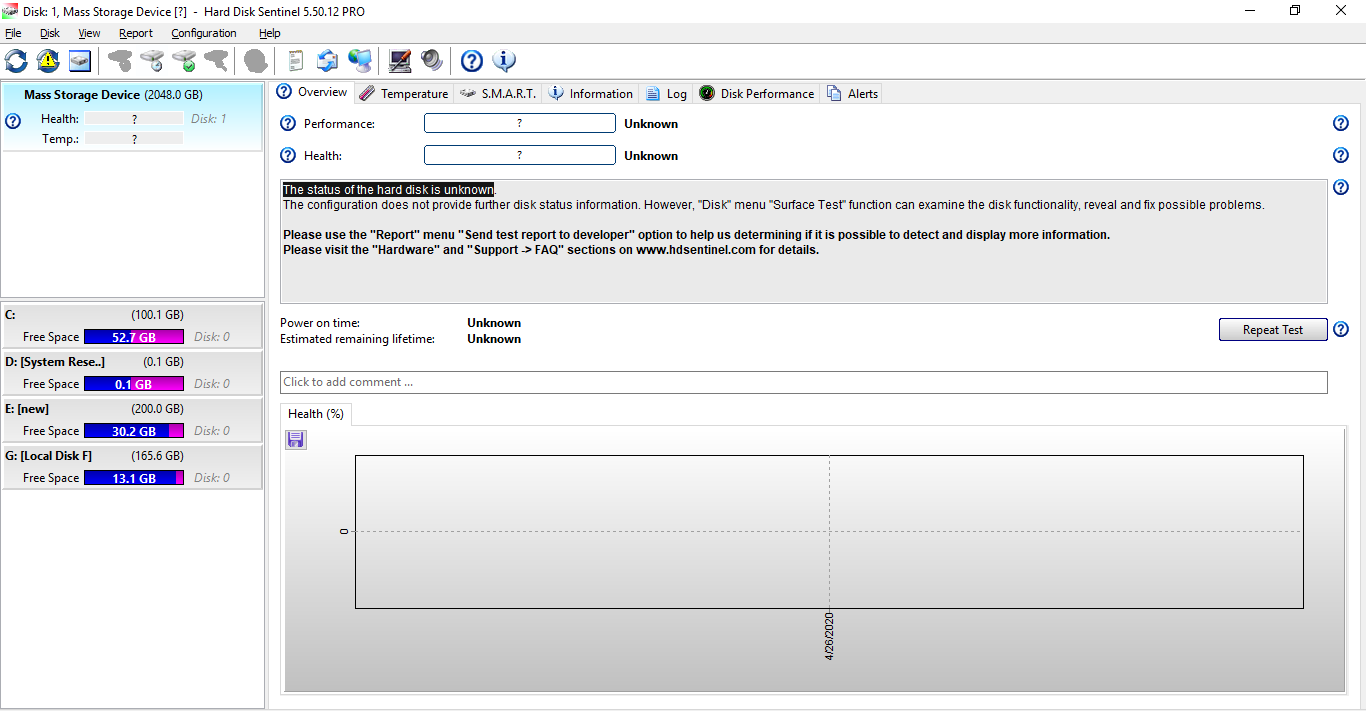Click the help icon beside Mass Storage Device health

(13, 121)
